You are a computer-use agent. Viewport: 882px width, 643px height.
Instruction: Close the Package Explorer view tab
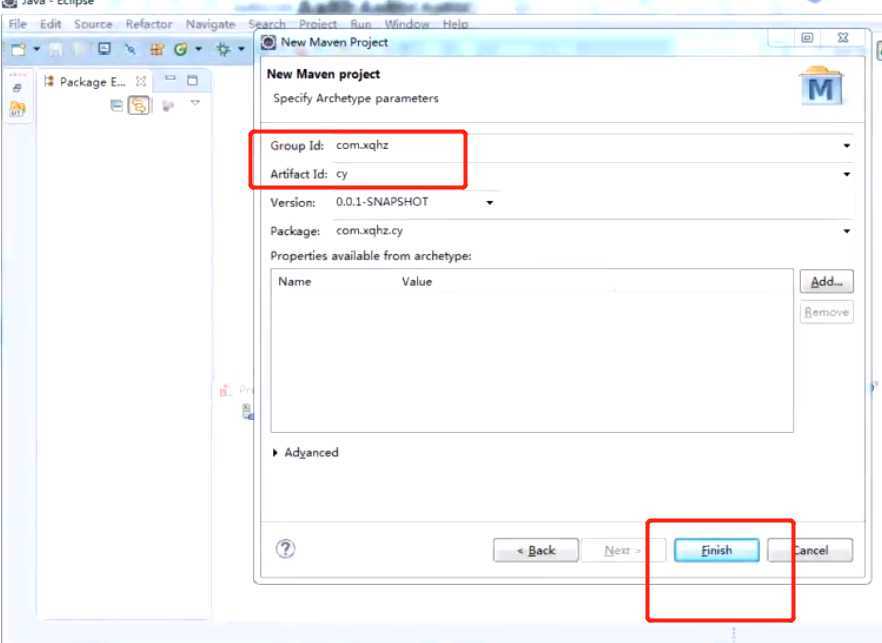[141, 82]
